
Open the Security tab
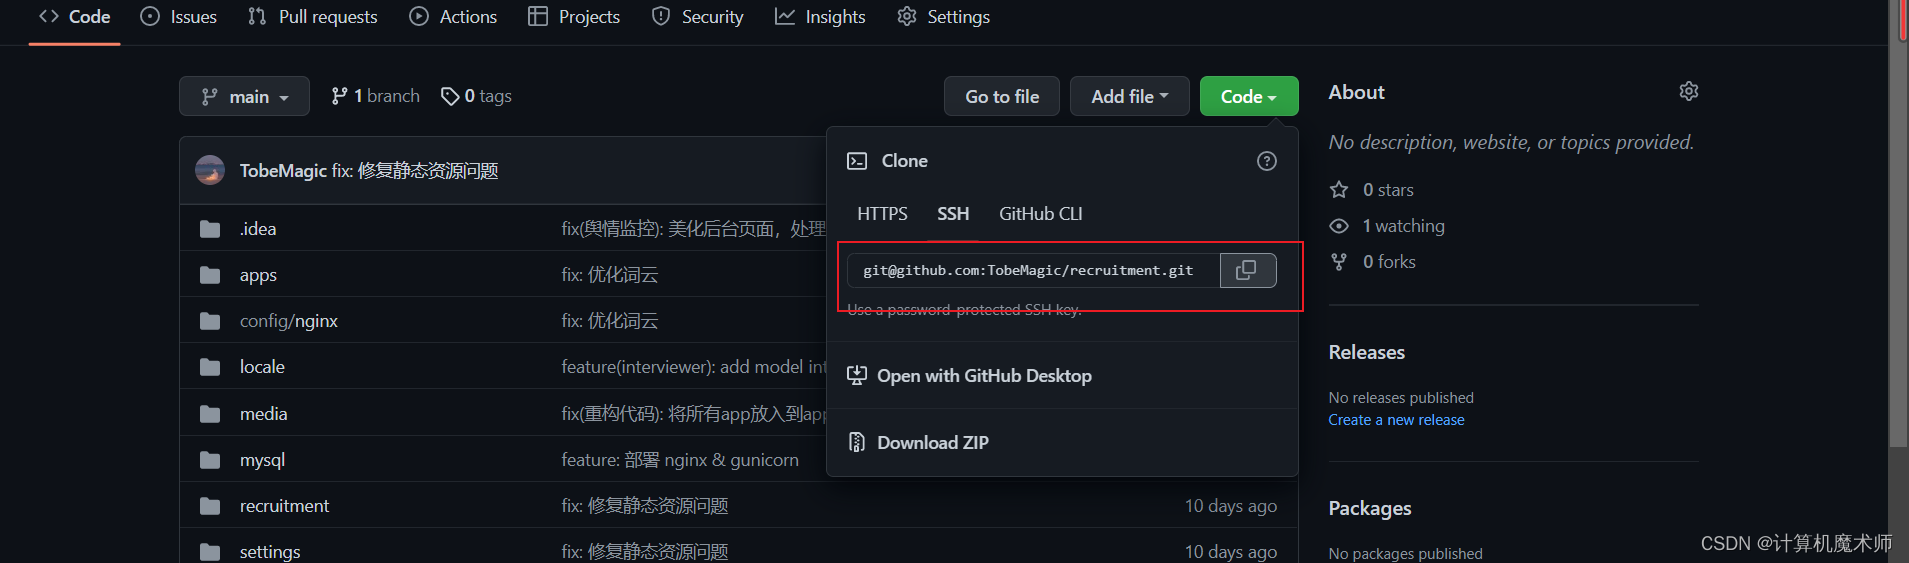tap(698, 17)
